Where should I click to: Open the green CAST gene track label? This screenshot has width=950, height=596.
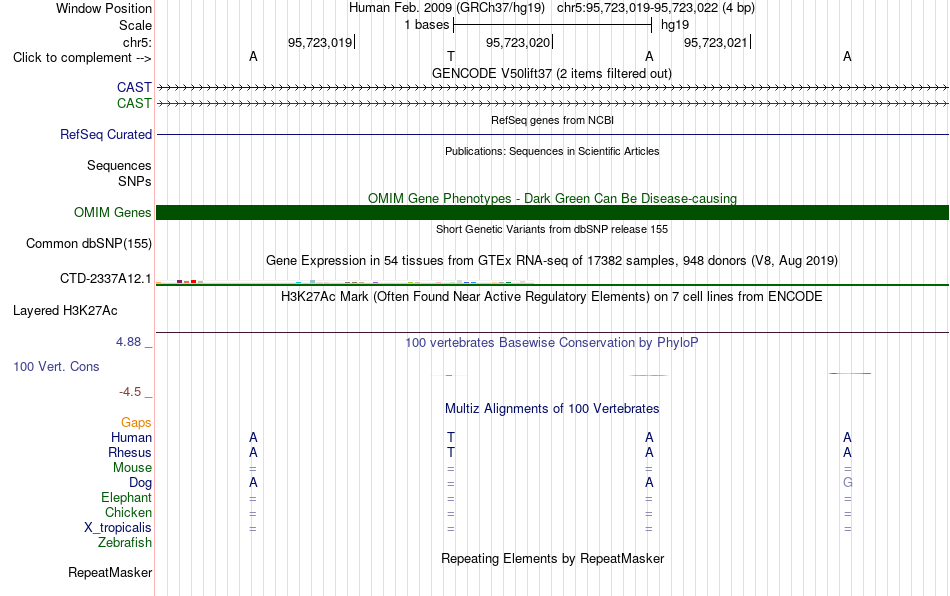click(134, 103)
